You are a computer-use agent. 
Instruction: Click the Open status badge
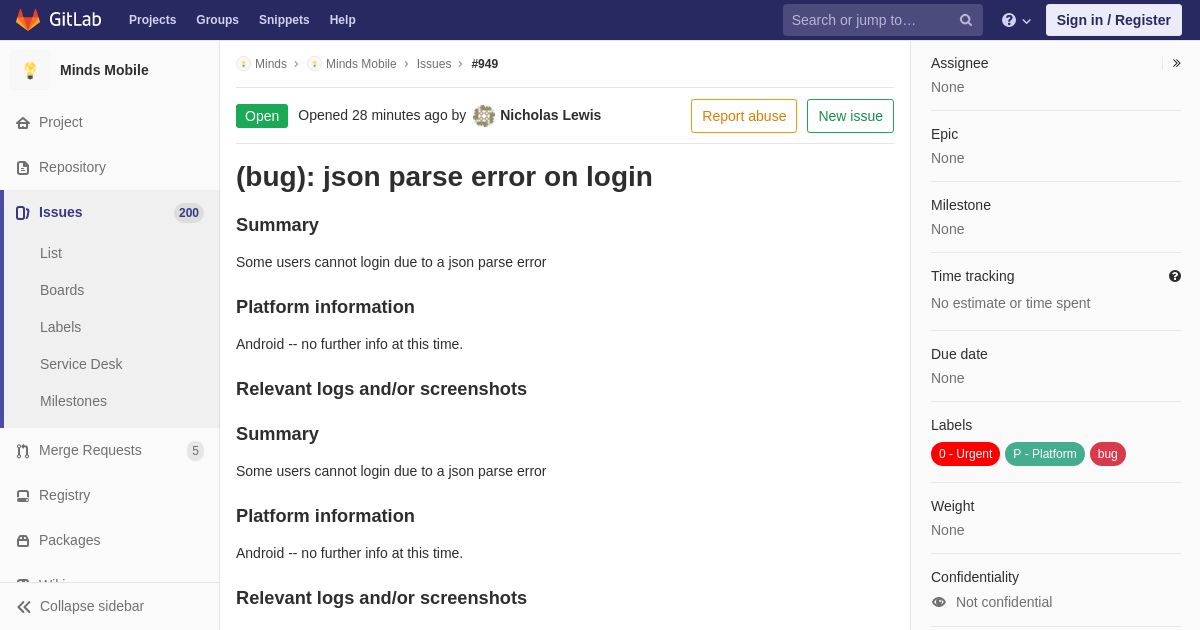coord(262,116)
